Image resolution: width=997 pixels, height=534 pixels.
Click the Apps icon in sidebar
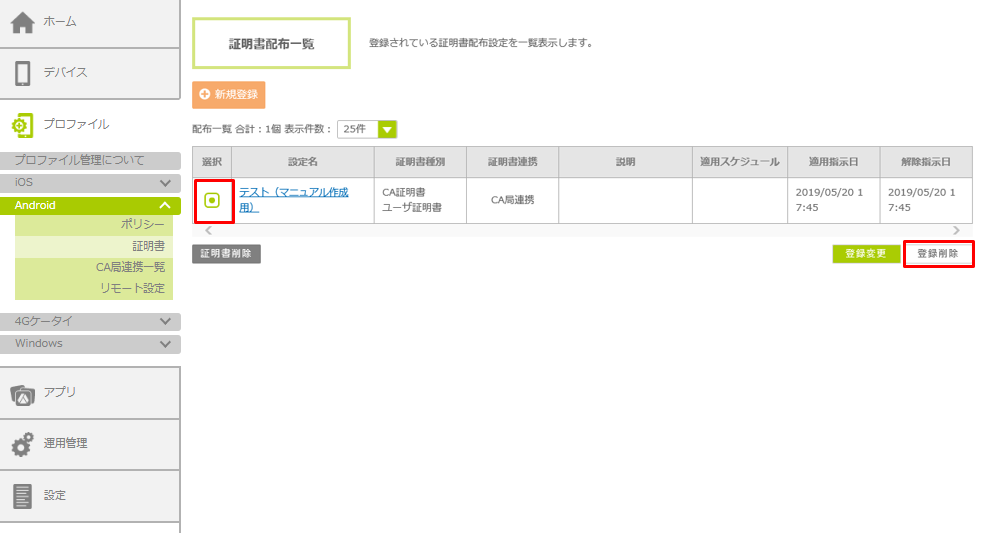tap(22, 393)
